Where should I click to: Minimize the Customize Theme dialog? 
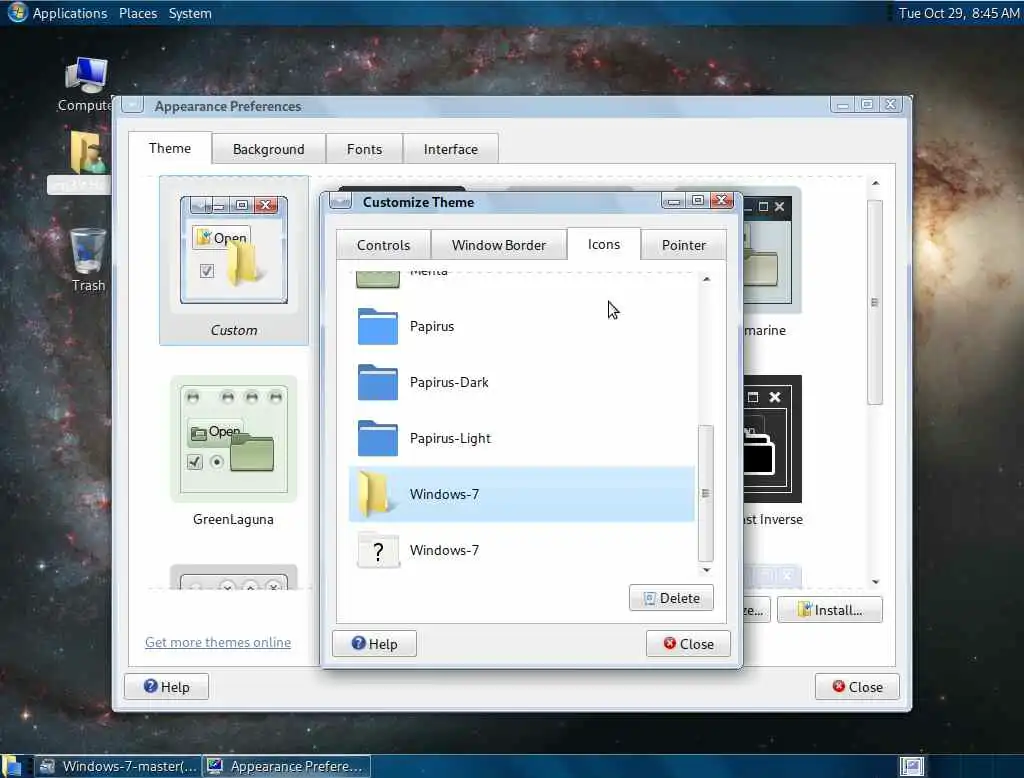(673, 201)
